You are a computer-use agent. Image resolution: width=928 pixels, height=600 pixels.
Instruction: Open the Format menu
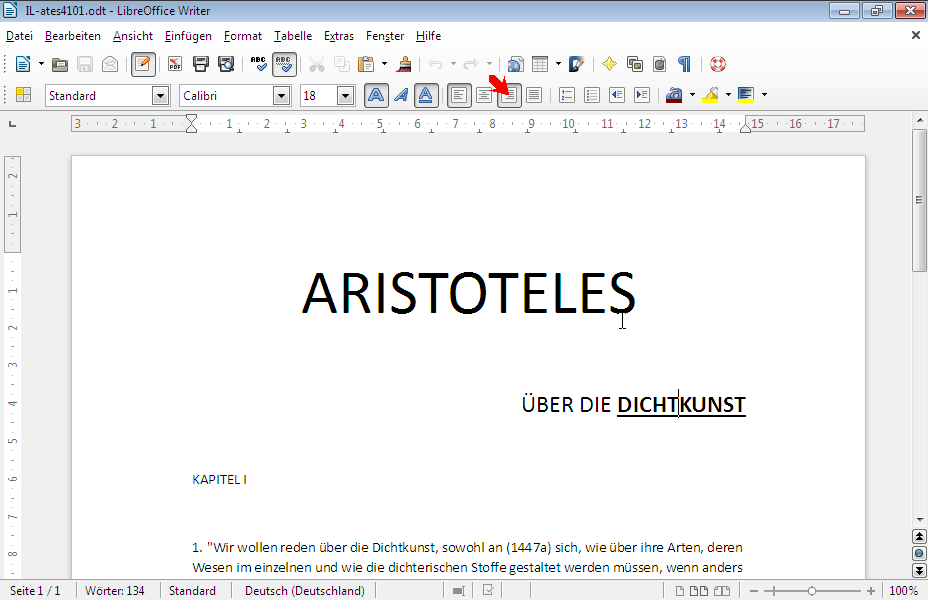243,36
